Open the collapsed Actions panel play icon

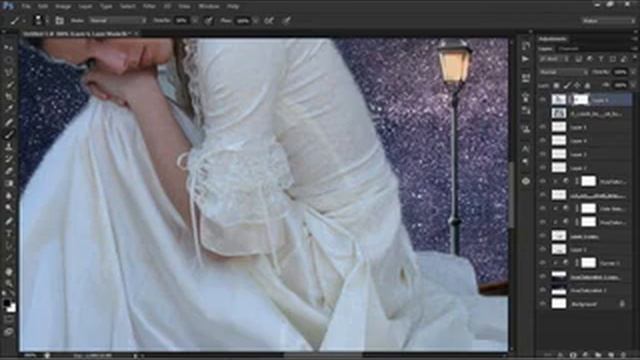pos(526,59)
